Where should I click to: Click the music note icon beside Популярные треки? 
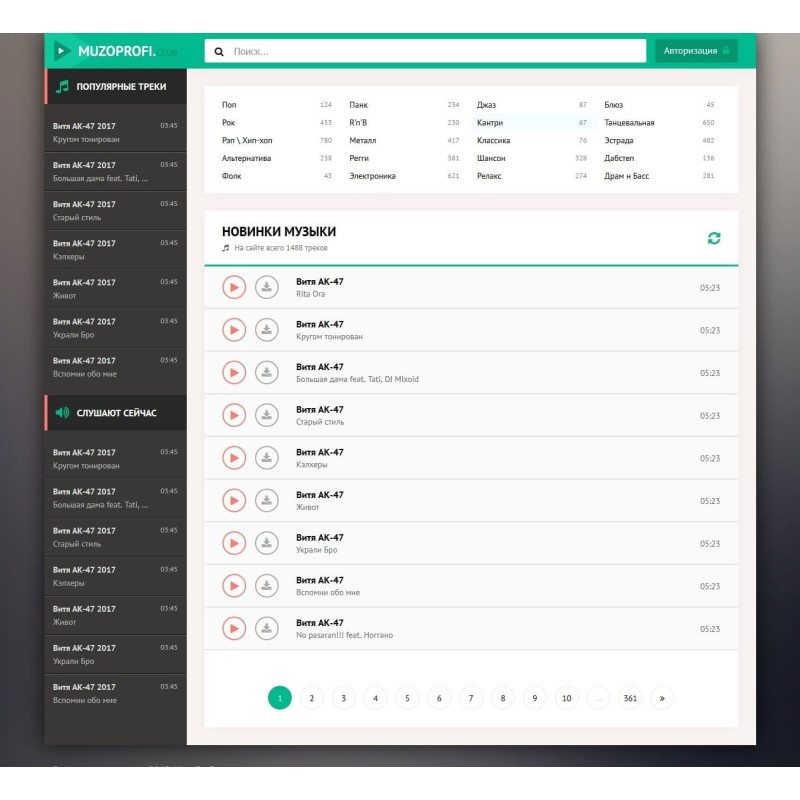pos(61,85)
